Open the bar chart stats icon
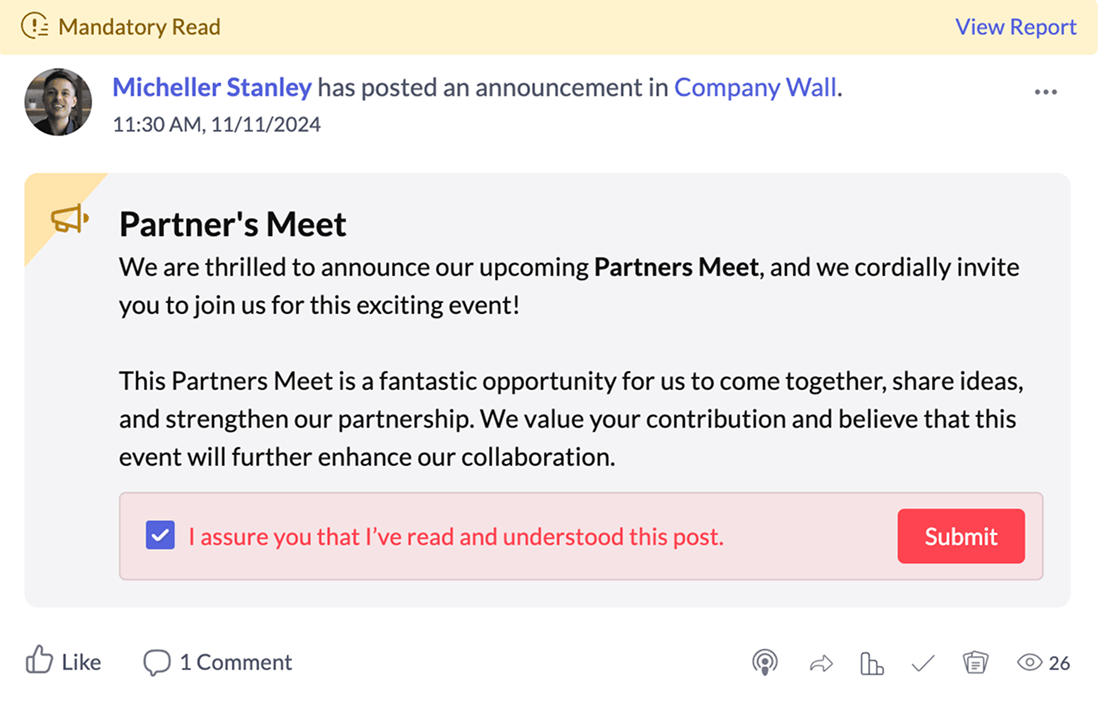This screenshot has height=718, width=1099. click(x=872, y=663)
